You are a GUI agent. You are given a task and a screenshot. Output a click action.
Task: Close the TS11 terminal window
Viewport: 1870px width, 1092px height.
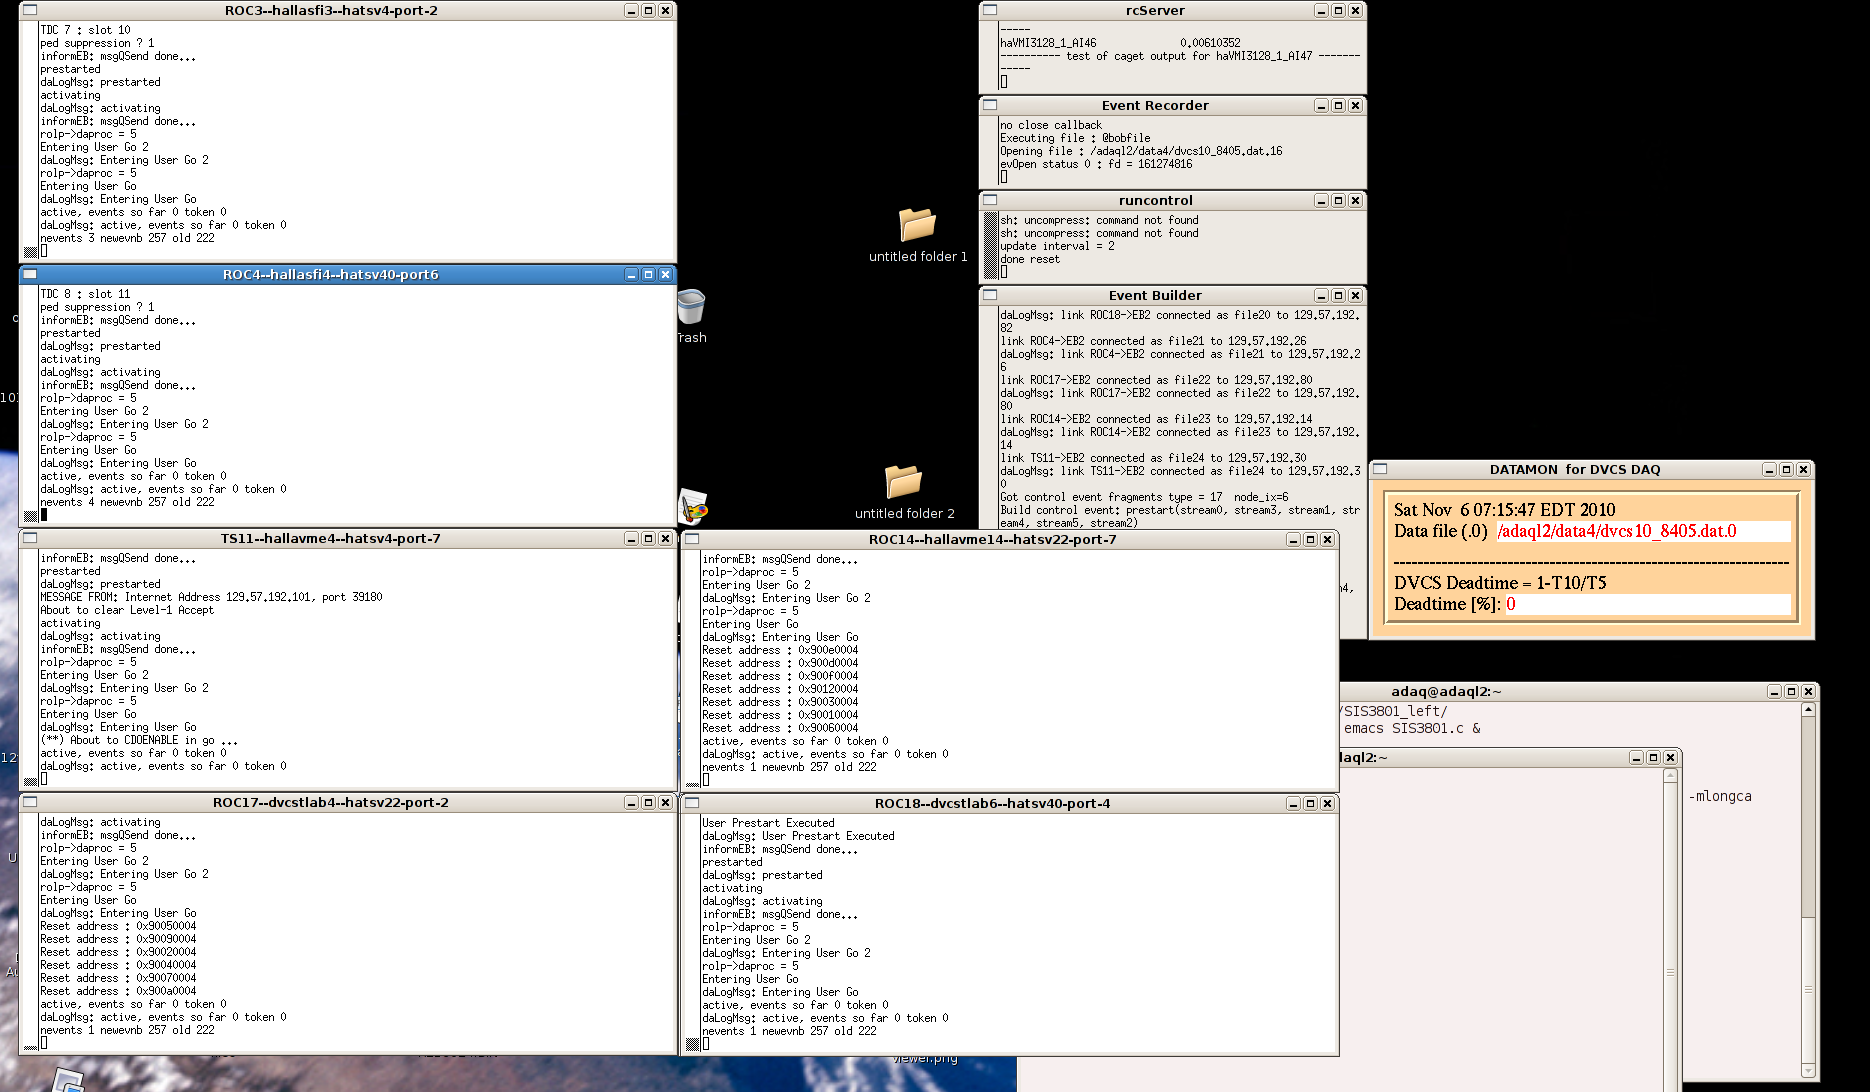pyautogui.click(x=665, y=538)
